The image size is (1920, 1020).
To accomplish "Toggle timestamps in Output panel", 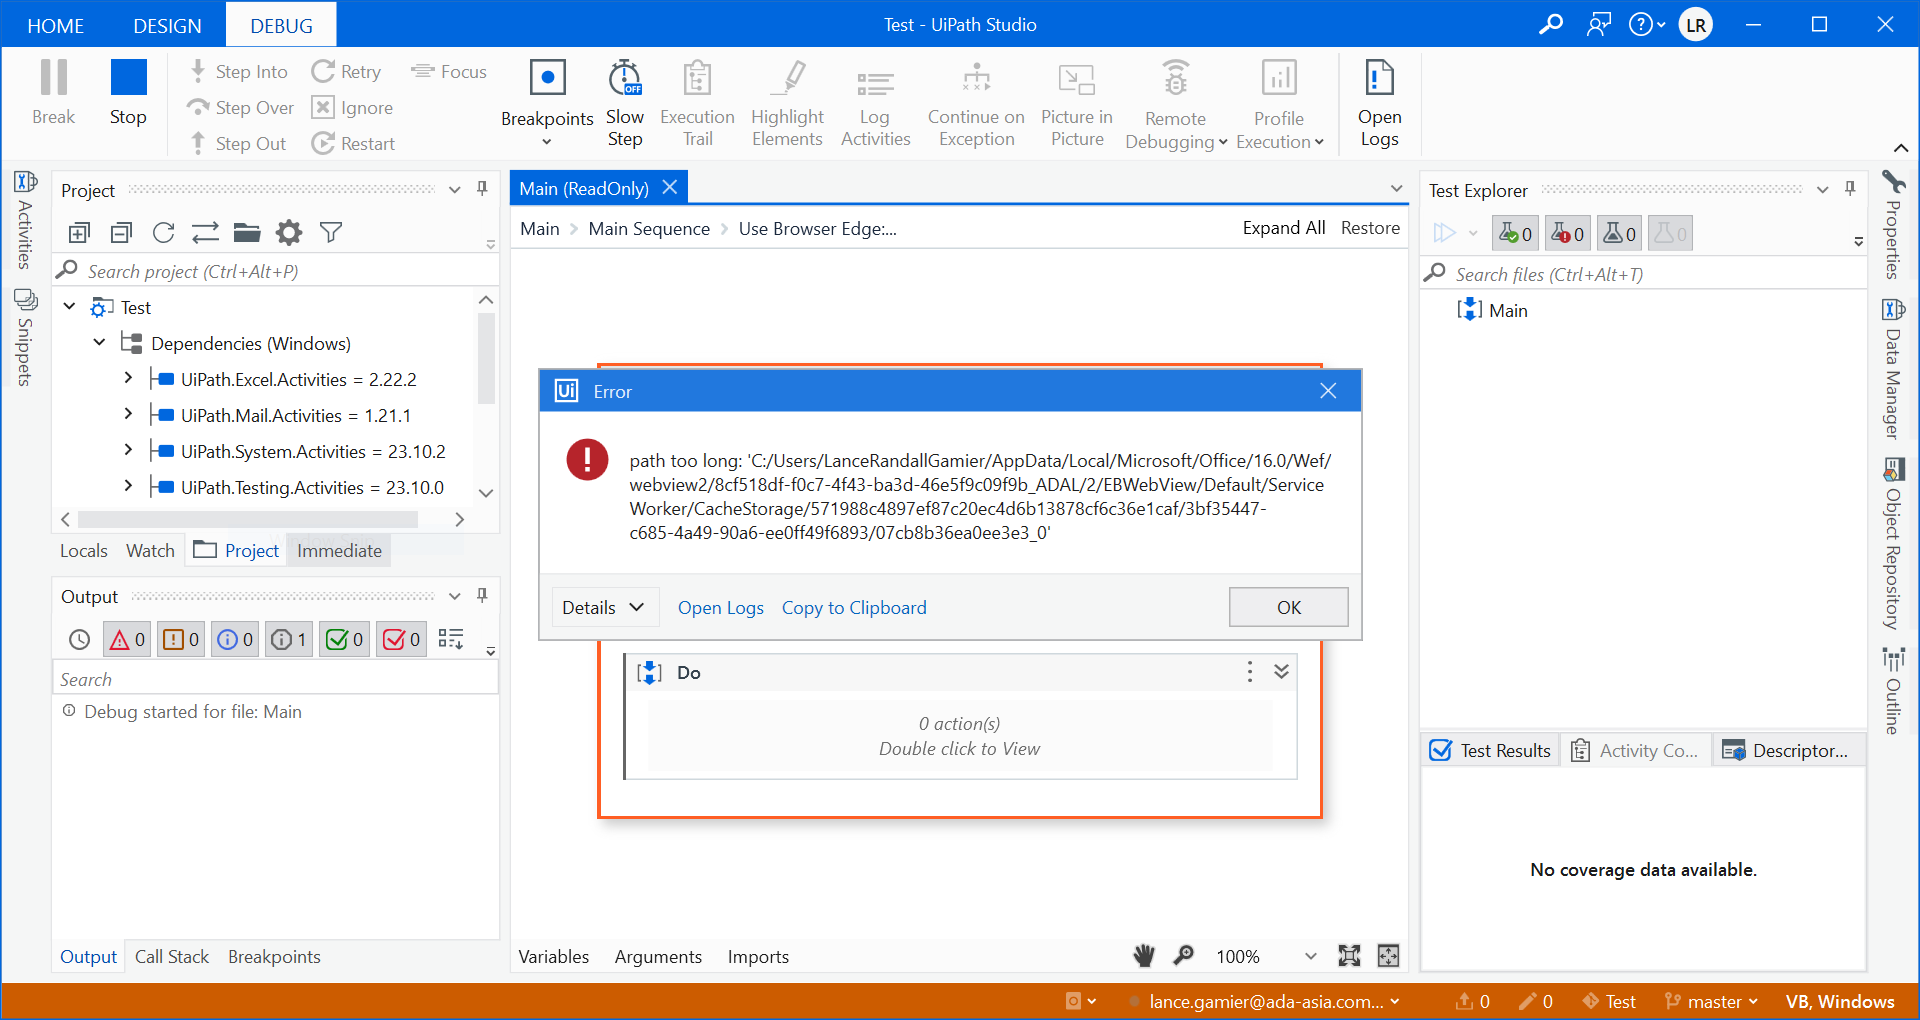I will pos(79,639).
